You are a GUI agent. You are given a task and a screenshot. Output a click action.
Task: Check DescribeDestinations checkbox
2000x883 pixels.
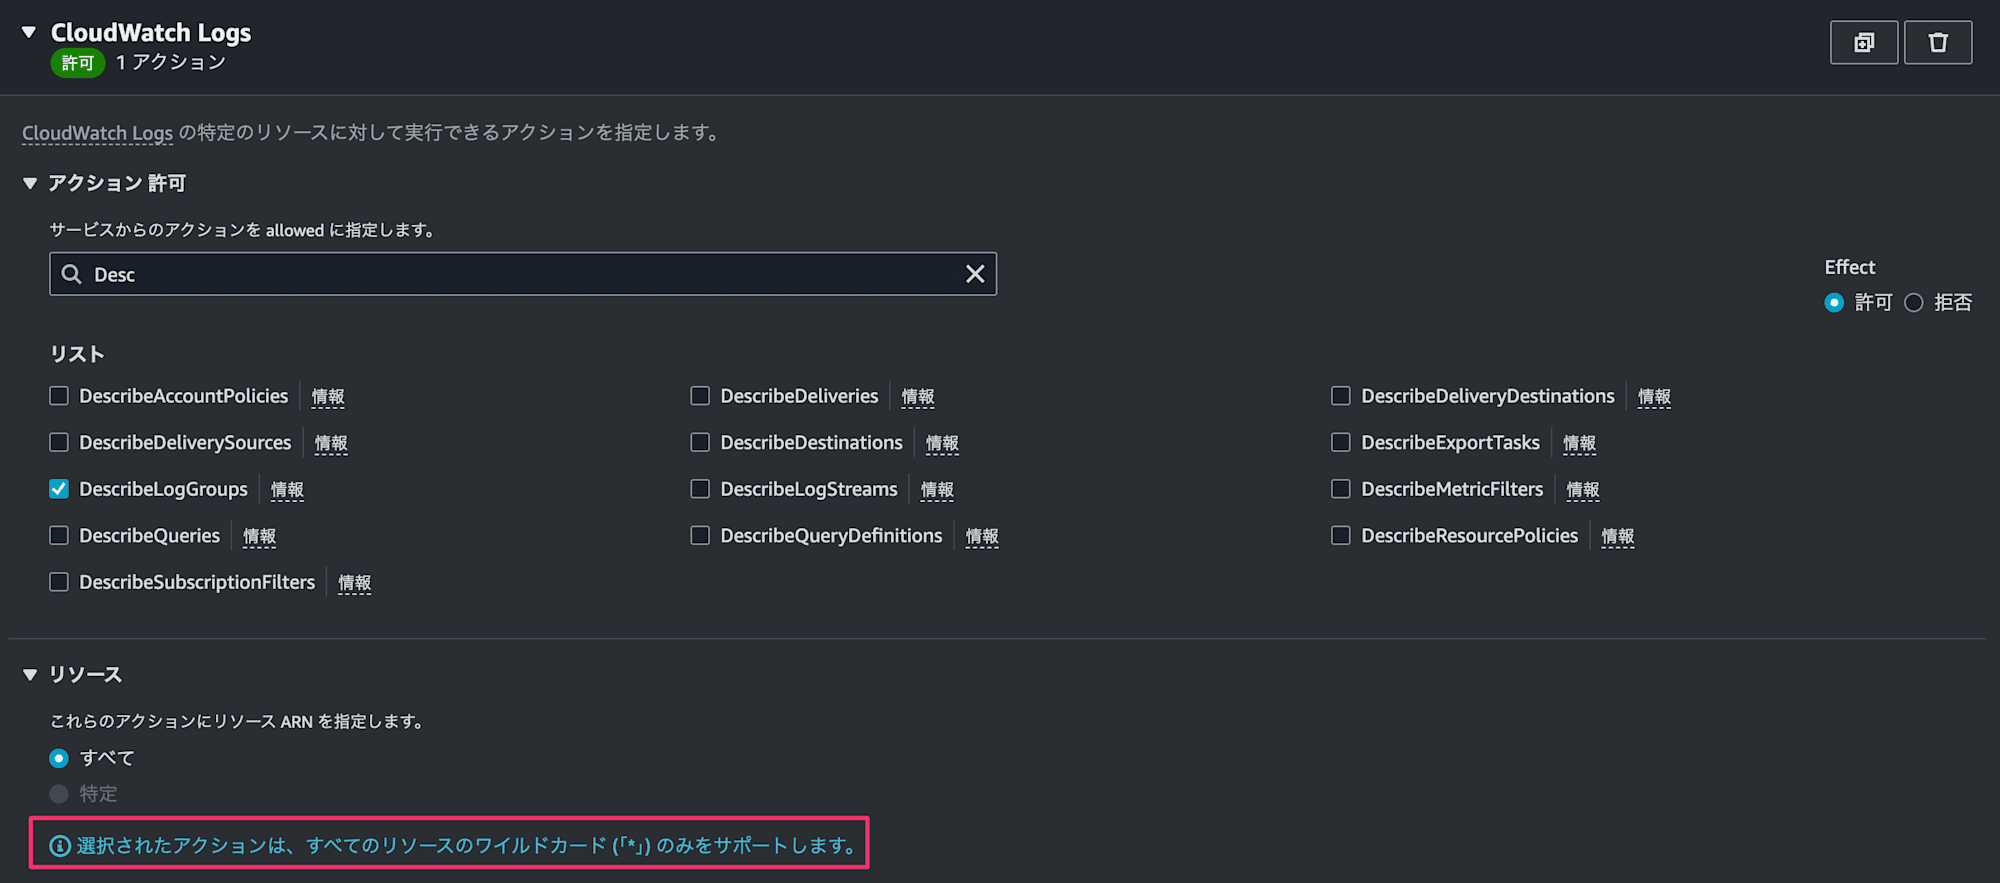[x=700, y=442]
